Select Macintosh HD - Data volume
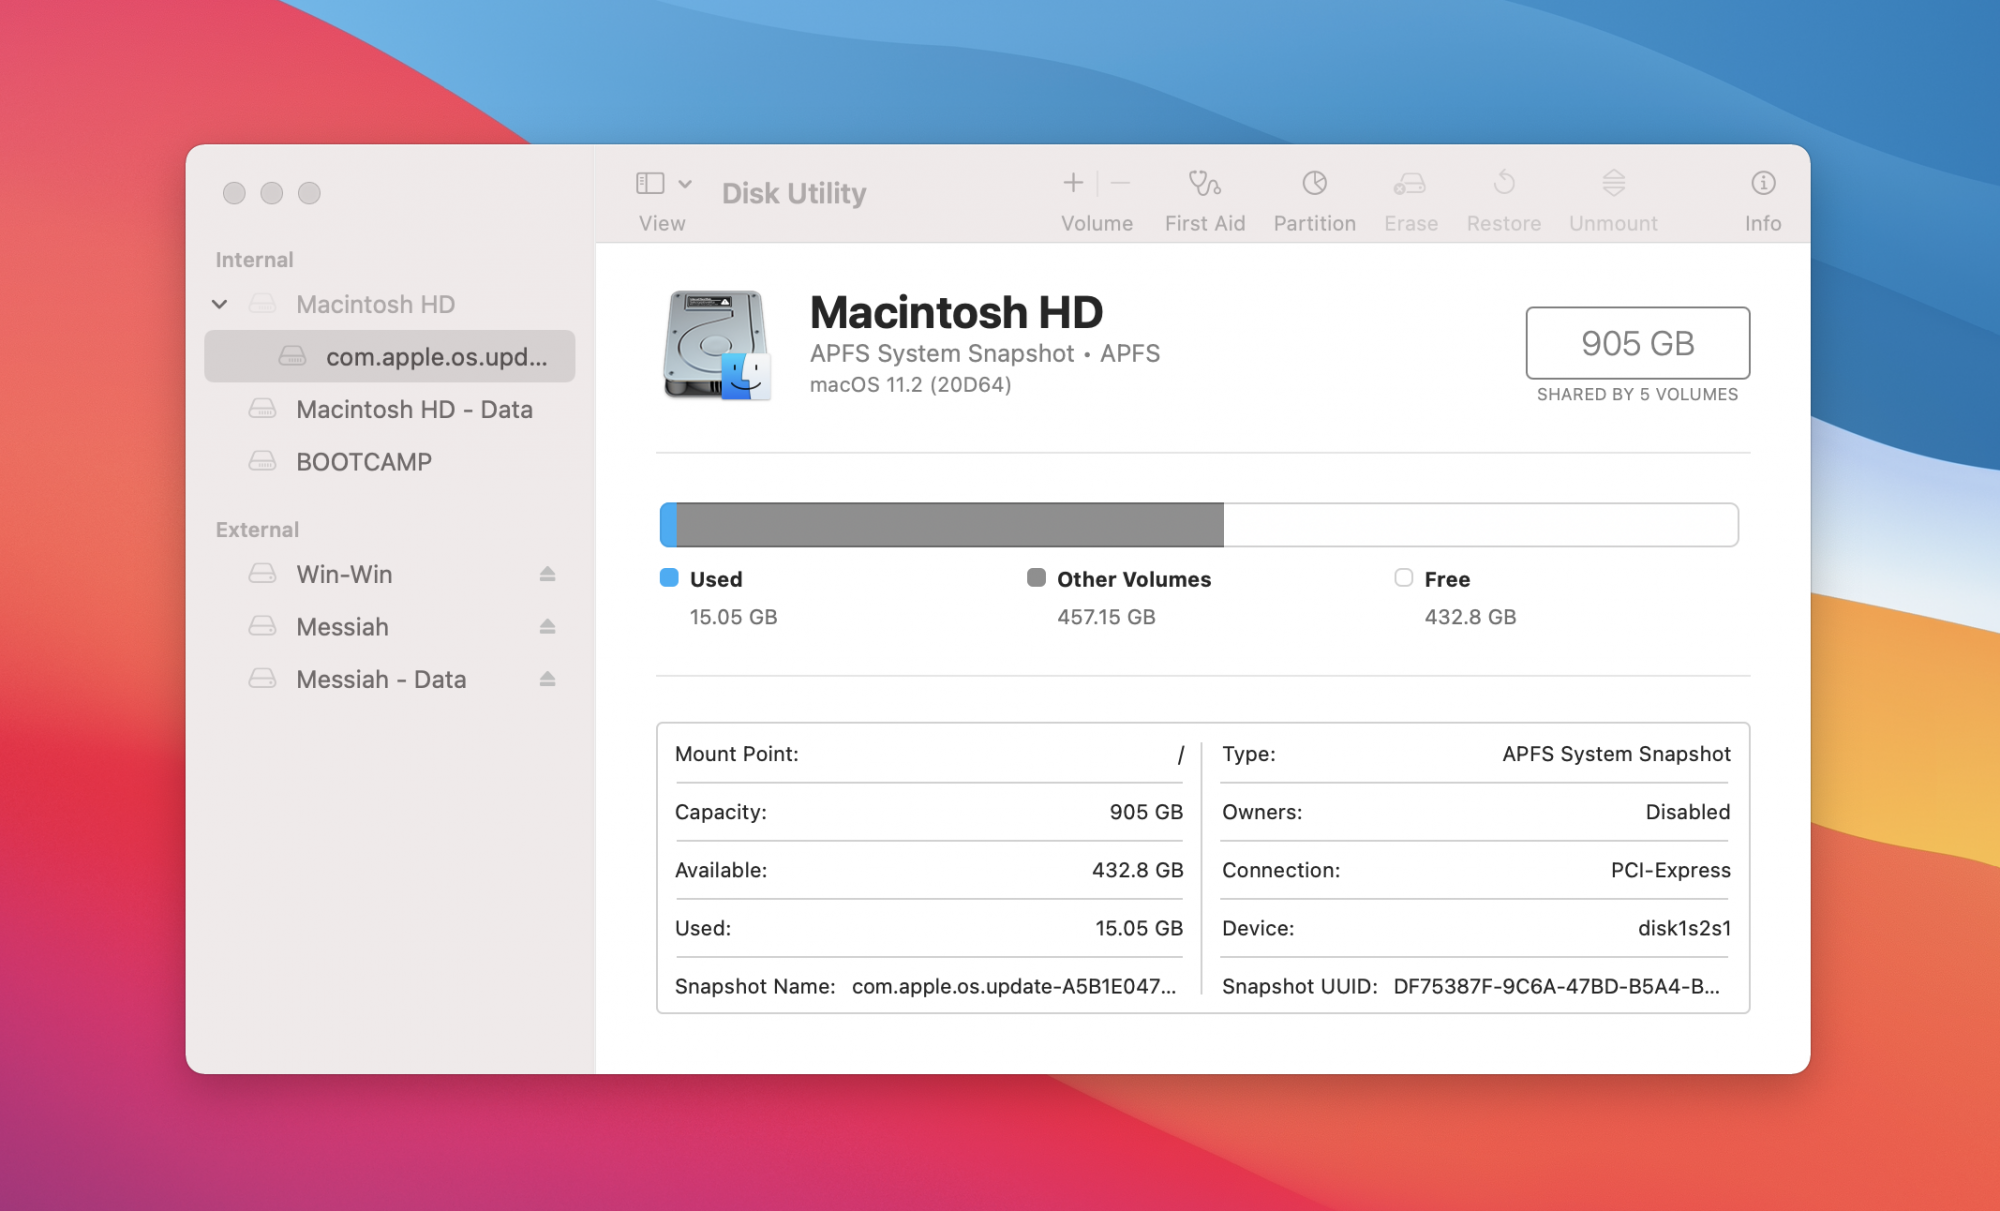 (390, 409)
